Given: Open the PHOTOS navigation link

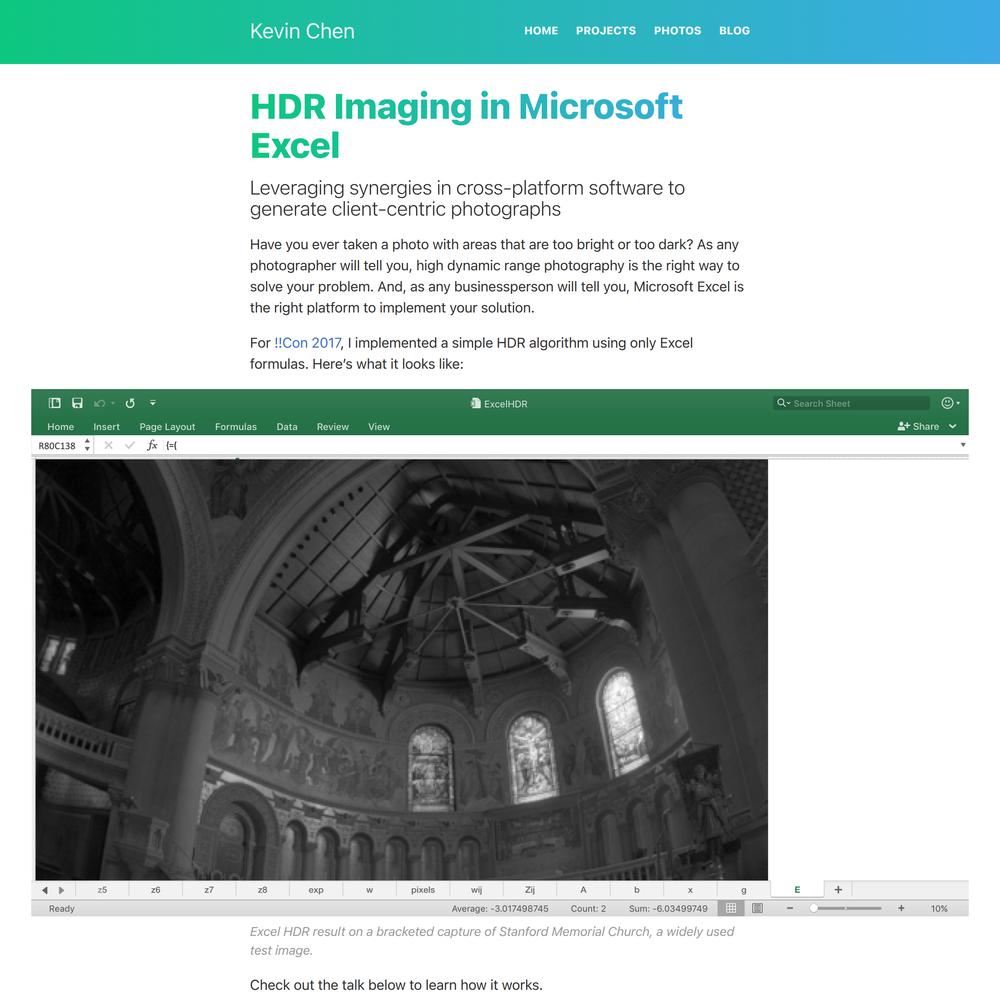Looking at the screenshot, I should (677, 31).
